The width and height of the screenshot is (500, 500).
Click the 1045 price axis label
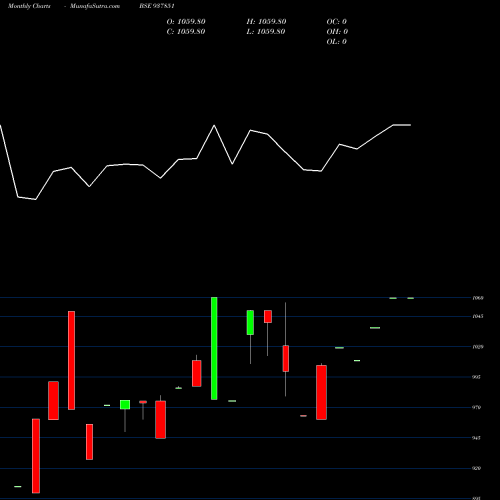click(x=478, y=316)
